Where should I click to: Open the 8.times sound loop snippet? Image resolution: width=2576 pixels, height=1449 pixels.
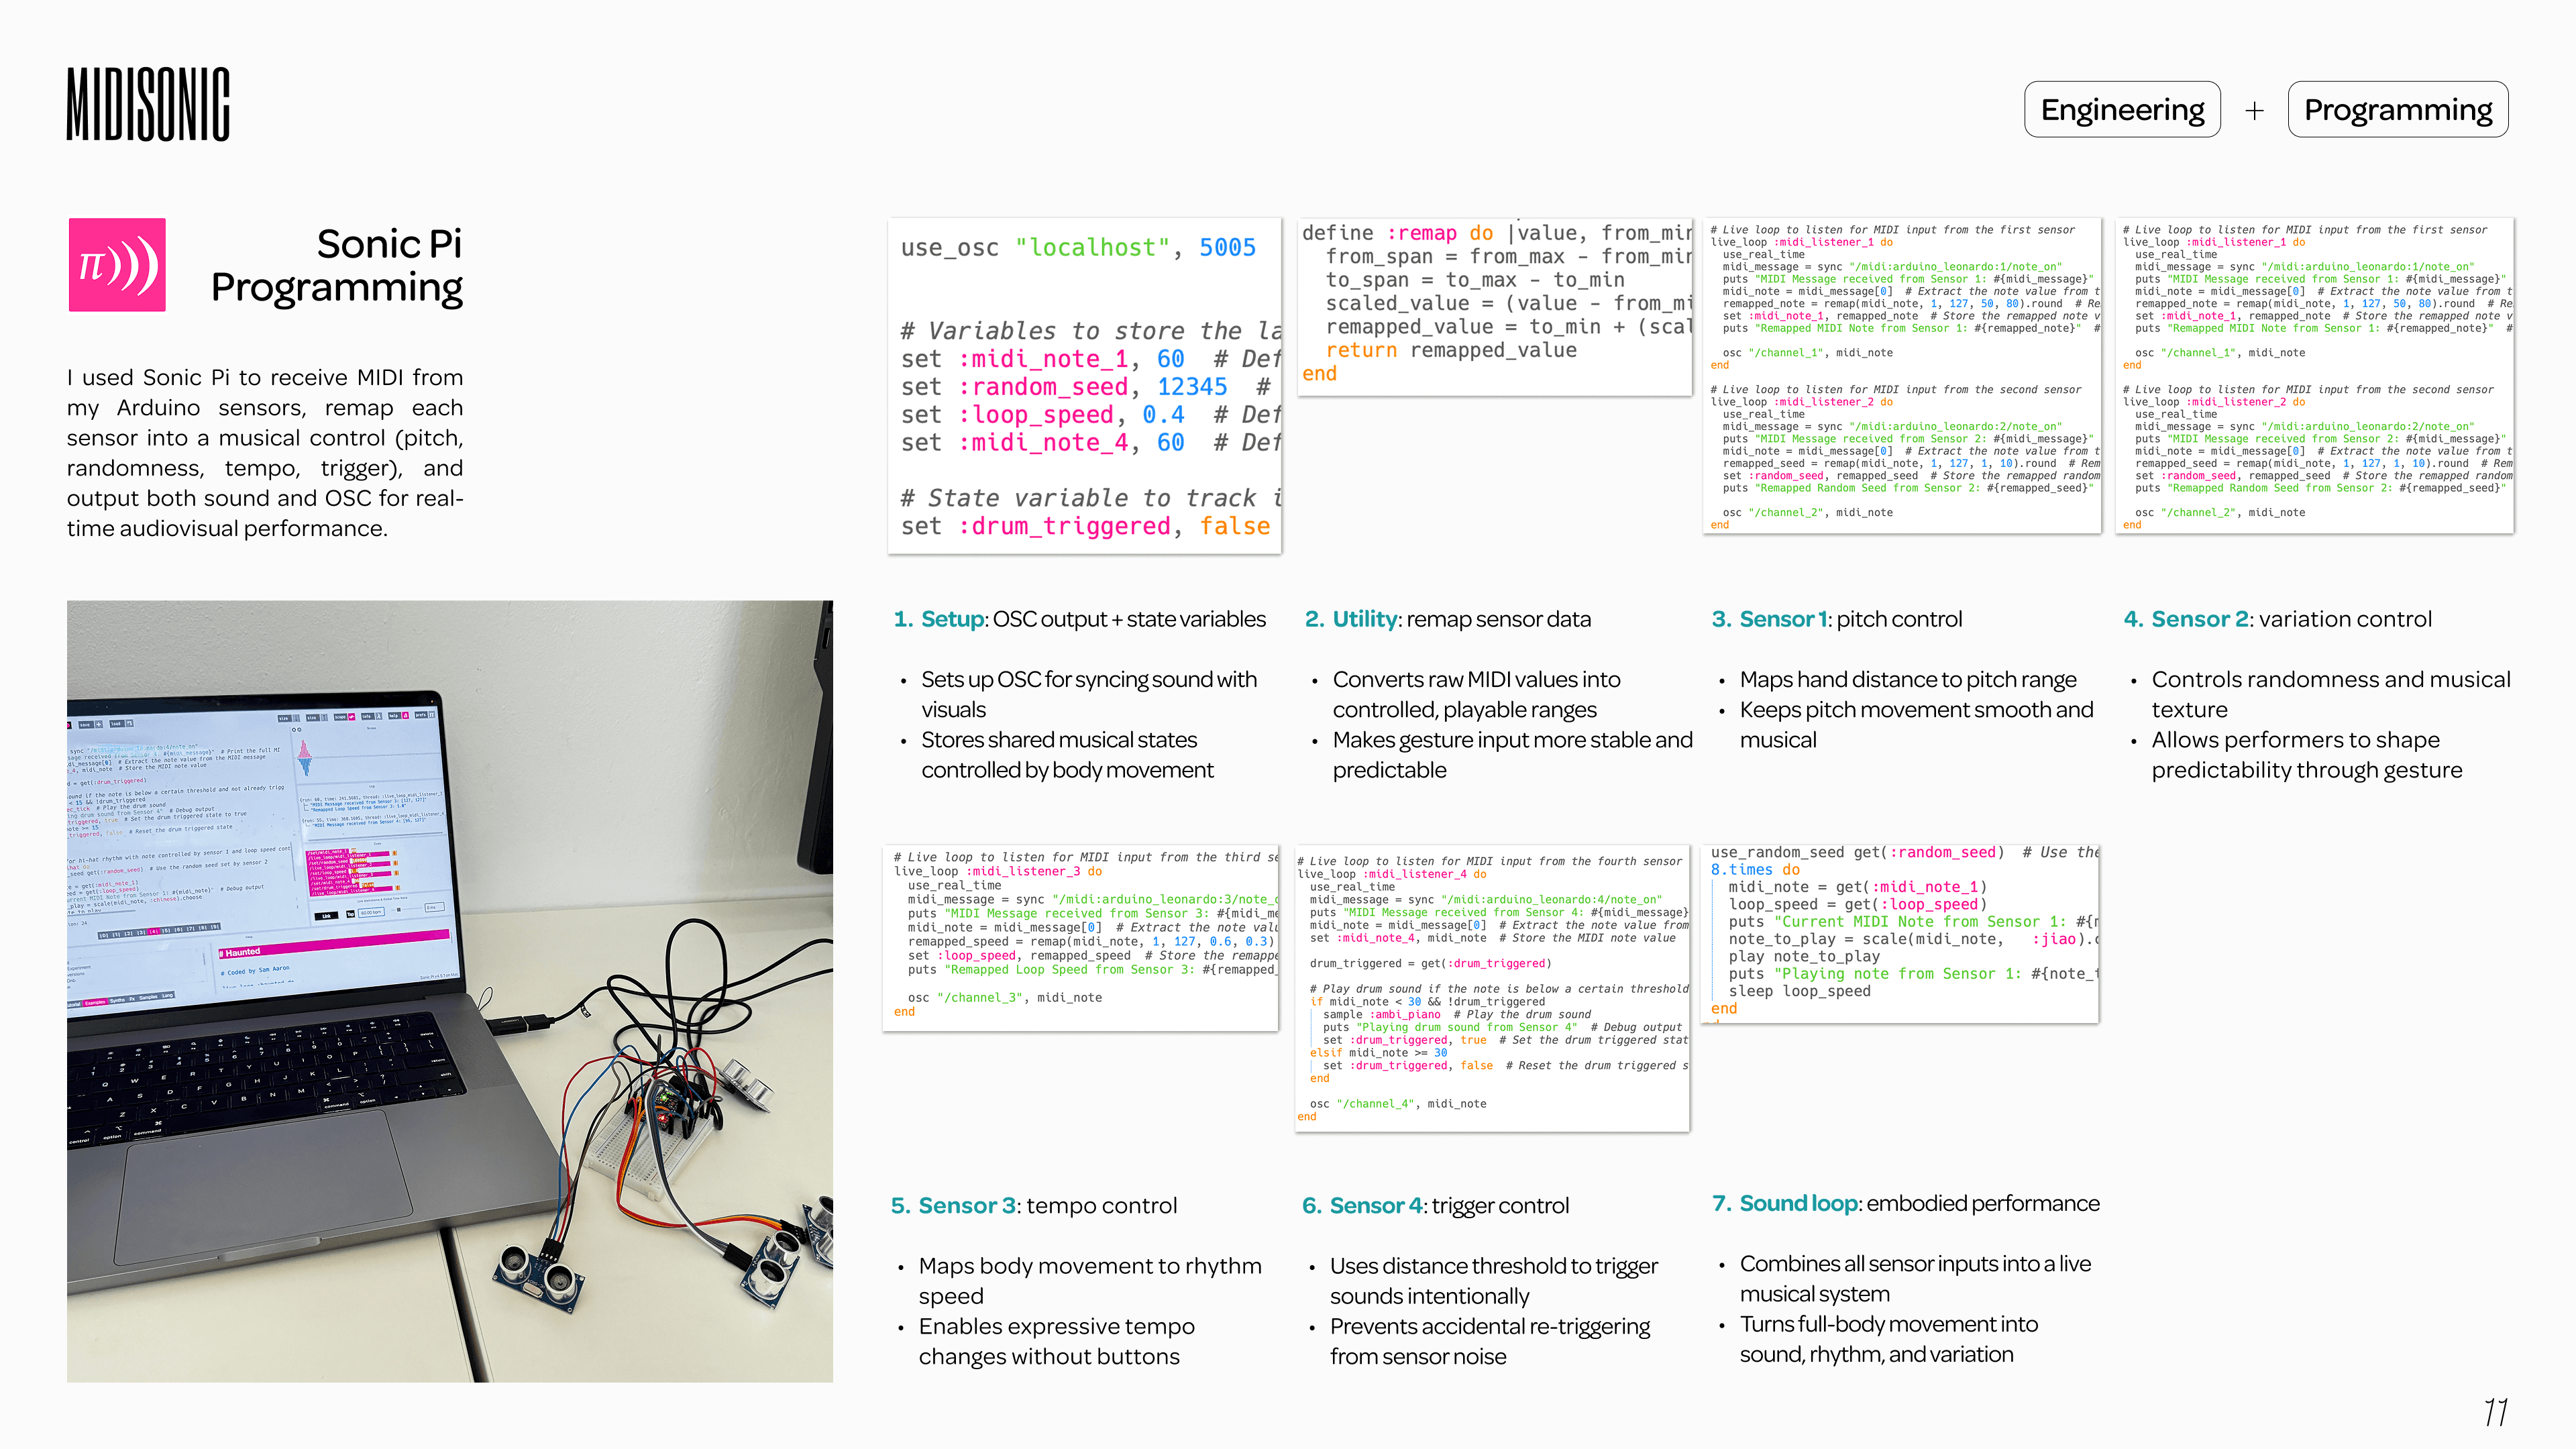1899,932
